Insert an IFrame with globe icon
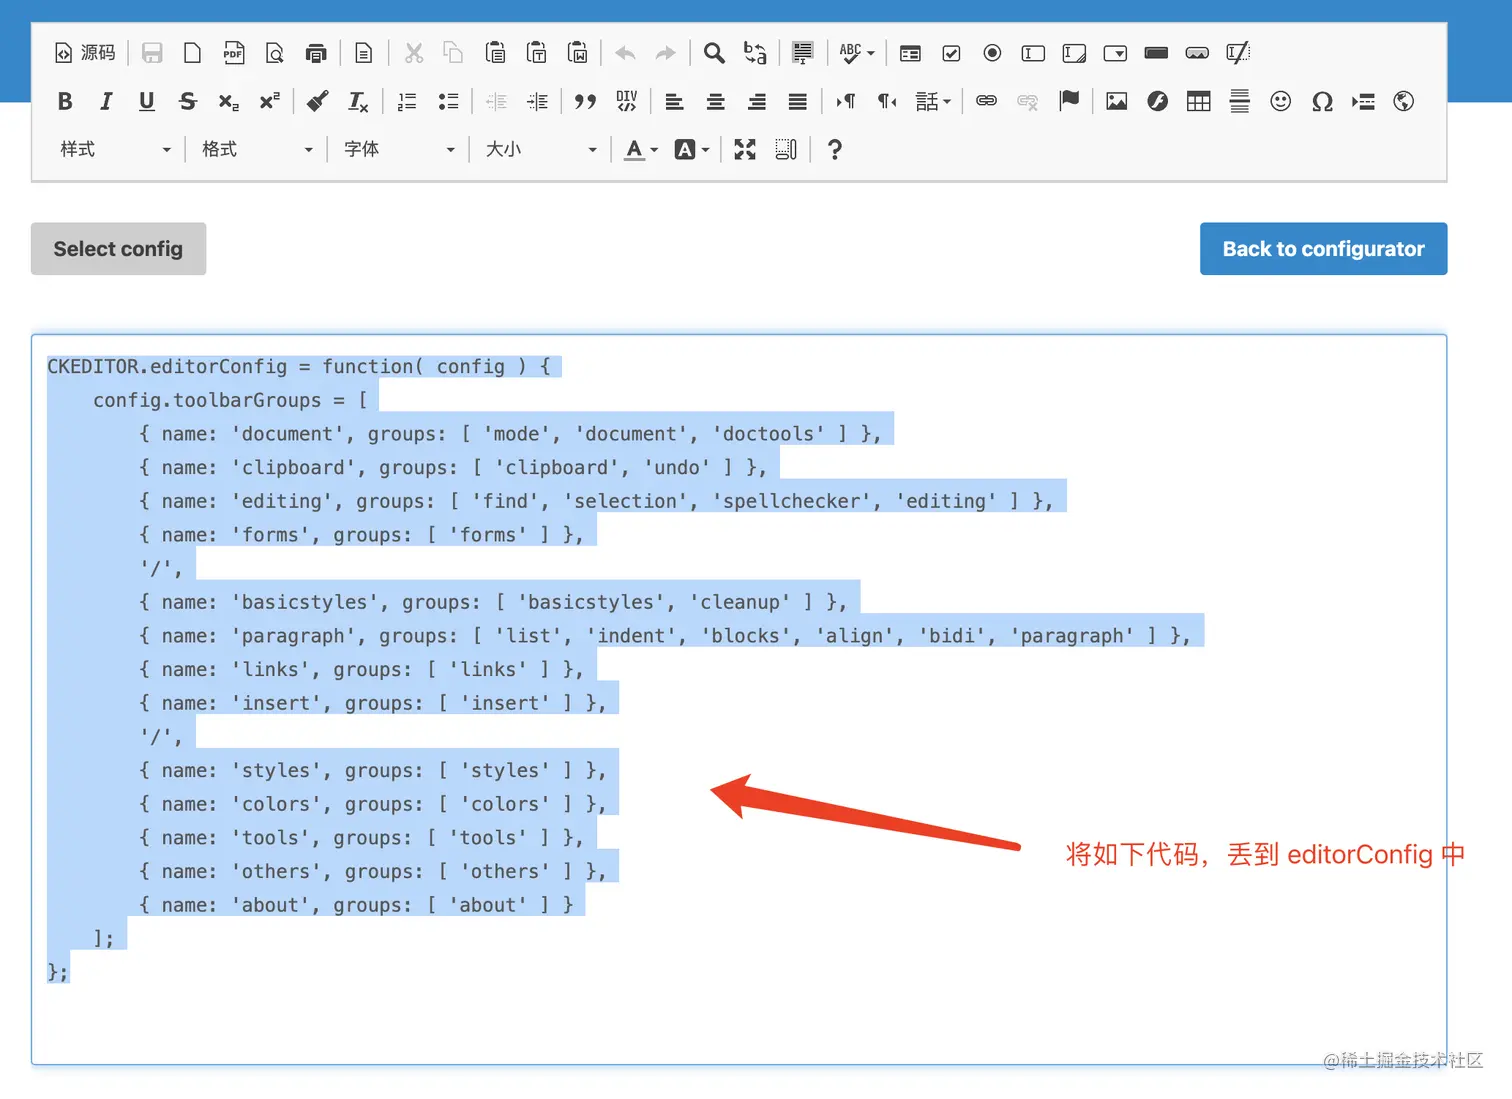1512x1099 pixels. [1404, 101]
